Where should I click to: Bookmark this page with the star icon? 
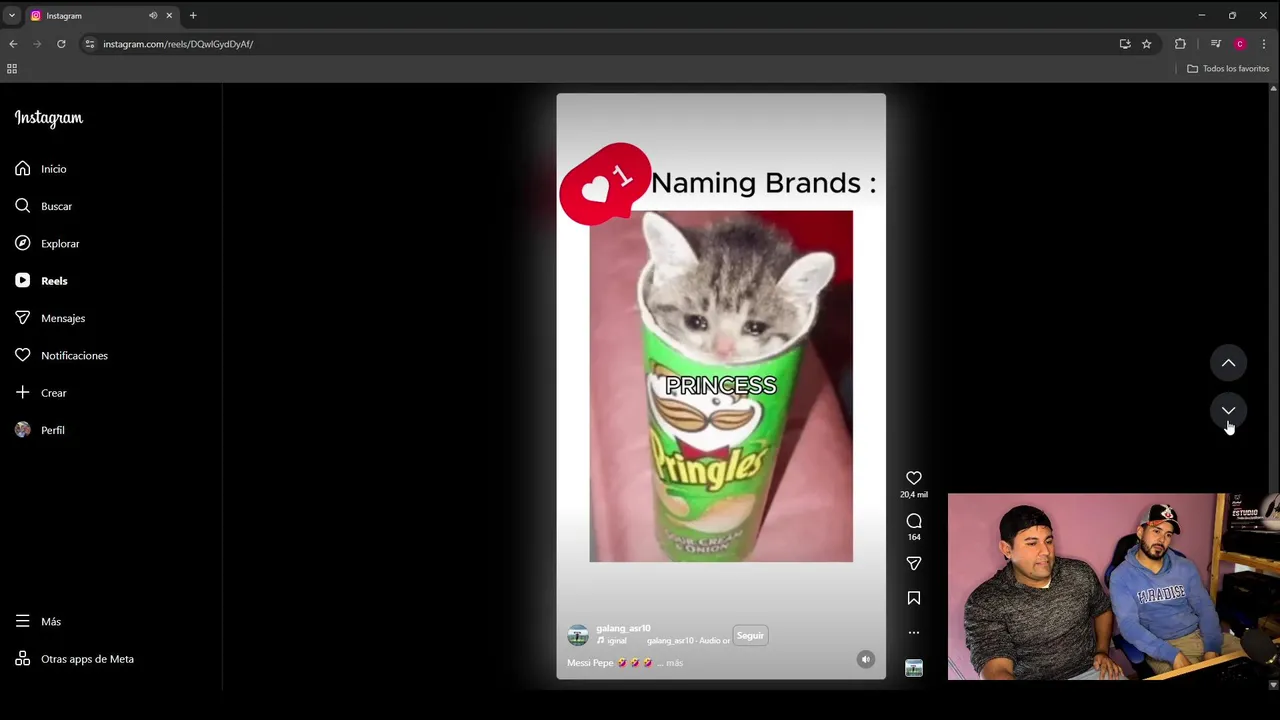1147,44
